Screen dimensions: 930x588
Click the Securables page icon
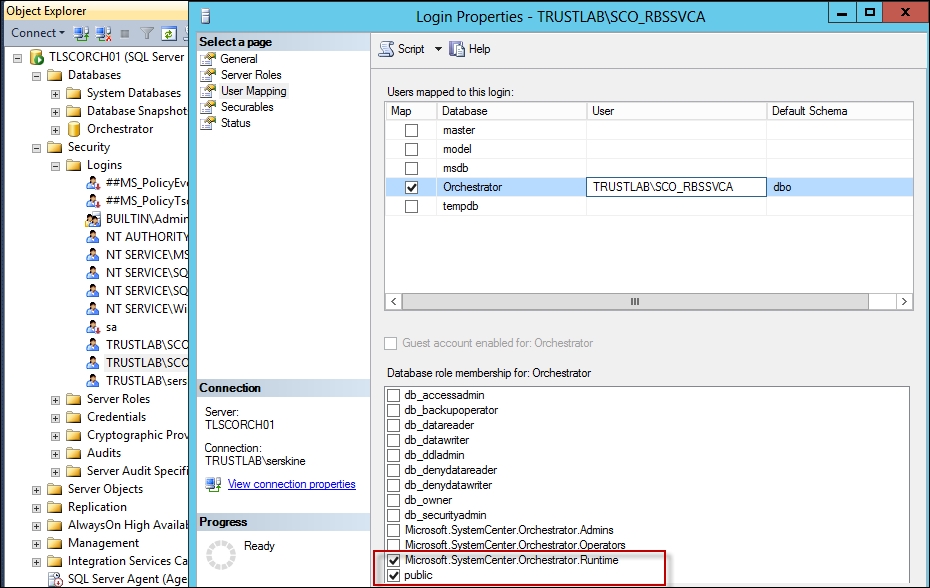[208, 107]
